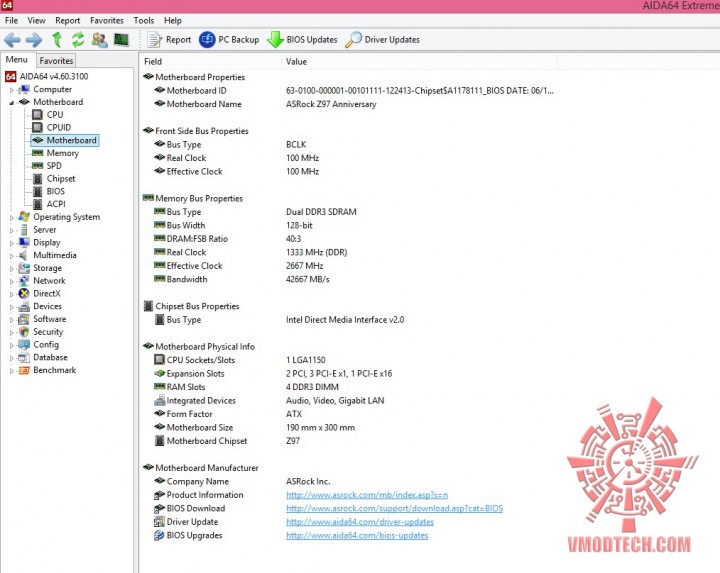Image resolution: width=720 pixels, height=573 pixels.
Task: Expand the Server tree node
Action: (11, 230)
